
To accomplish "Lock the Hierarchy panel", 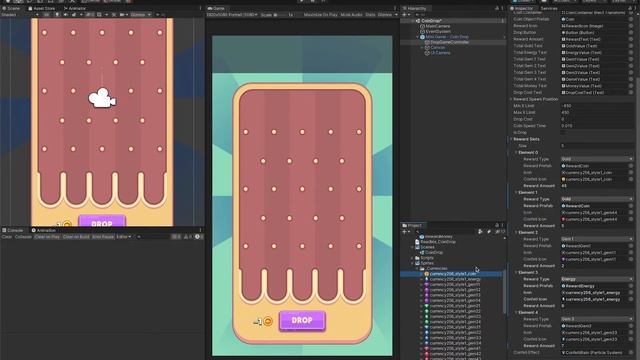I will tap(497, 8).
